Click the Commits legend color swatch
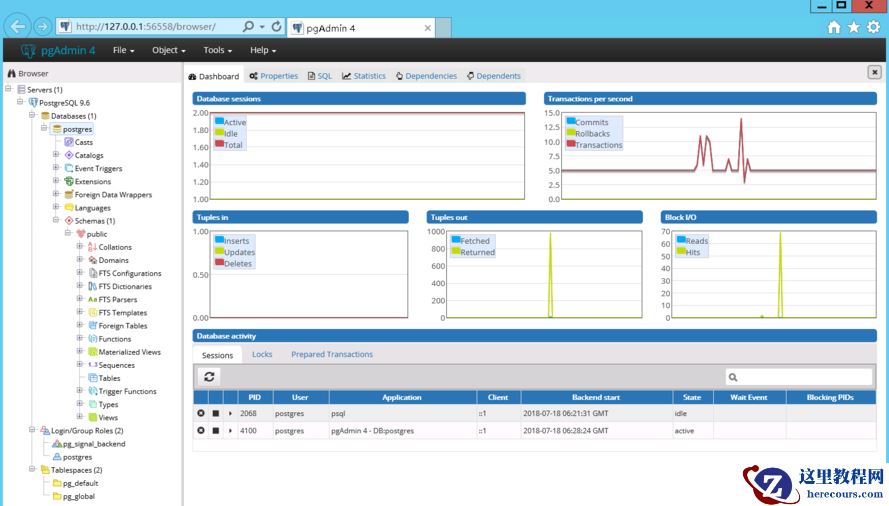The image size is (889, 506). click(x=571, y=121)
